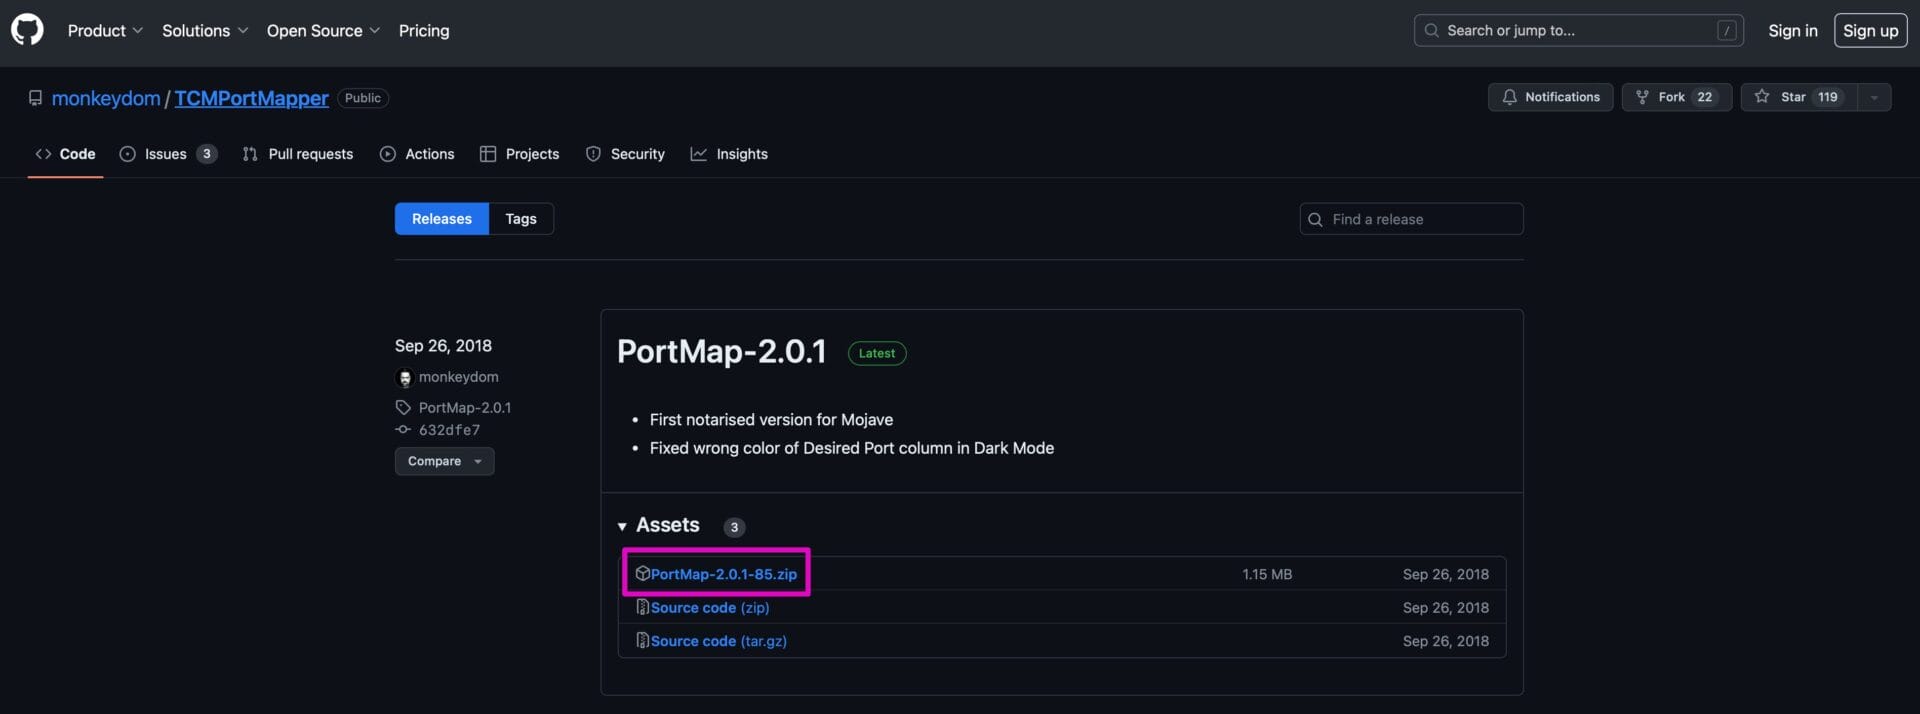The image size is (1920, 714).
Task: Open the Compare dropdown
Action: click(444, 461)
